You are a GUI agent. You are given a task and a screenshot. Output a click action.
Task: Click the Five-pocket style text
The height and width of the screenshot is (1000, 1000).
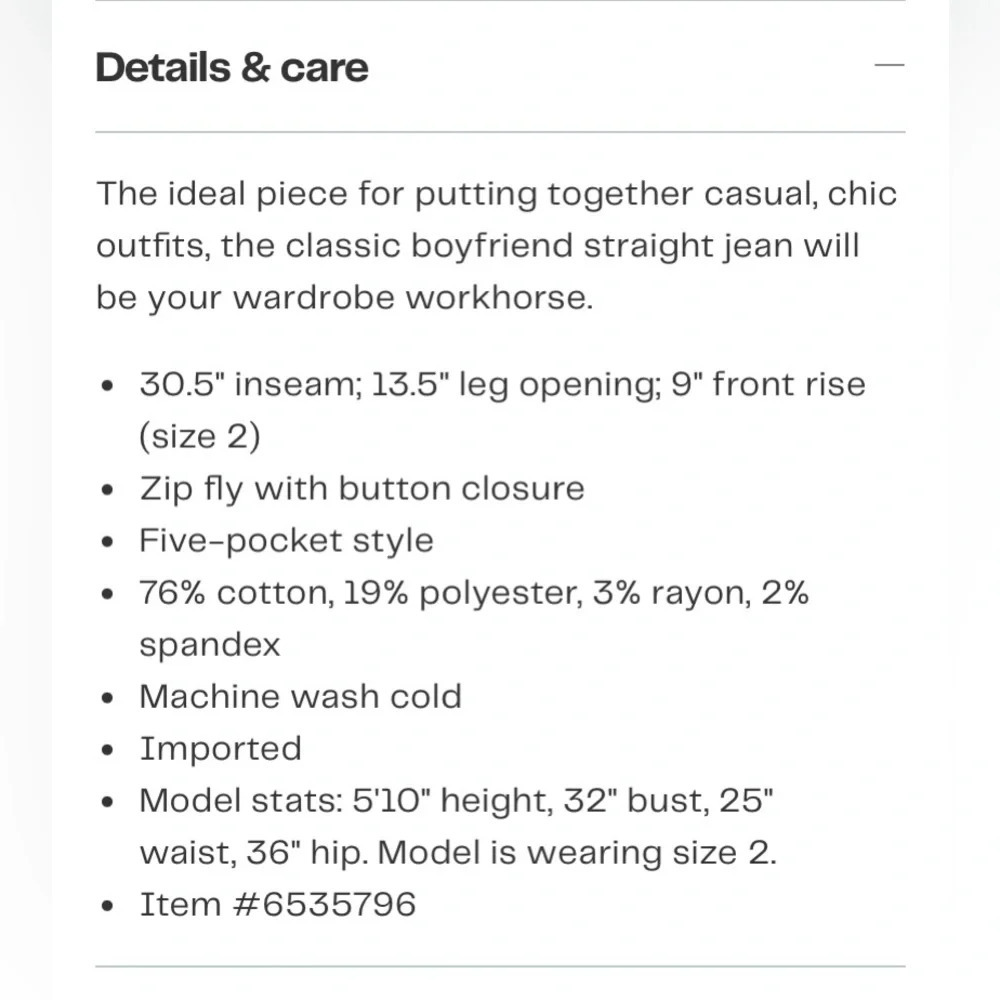286,541
